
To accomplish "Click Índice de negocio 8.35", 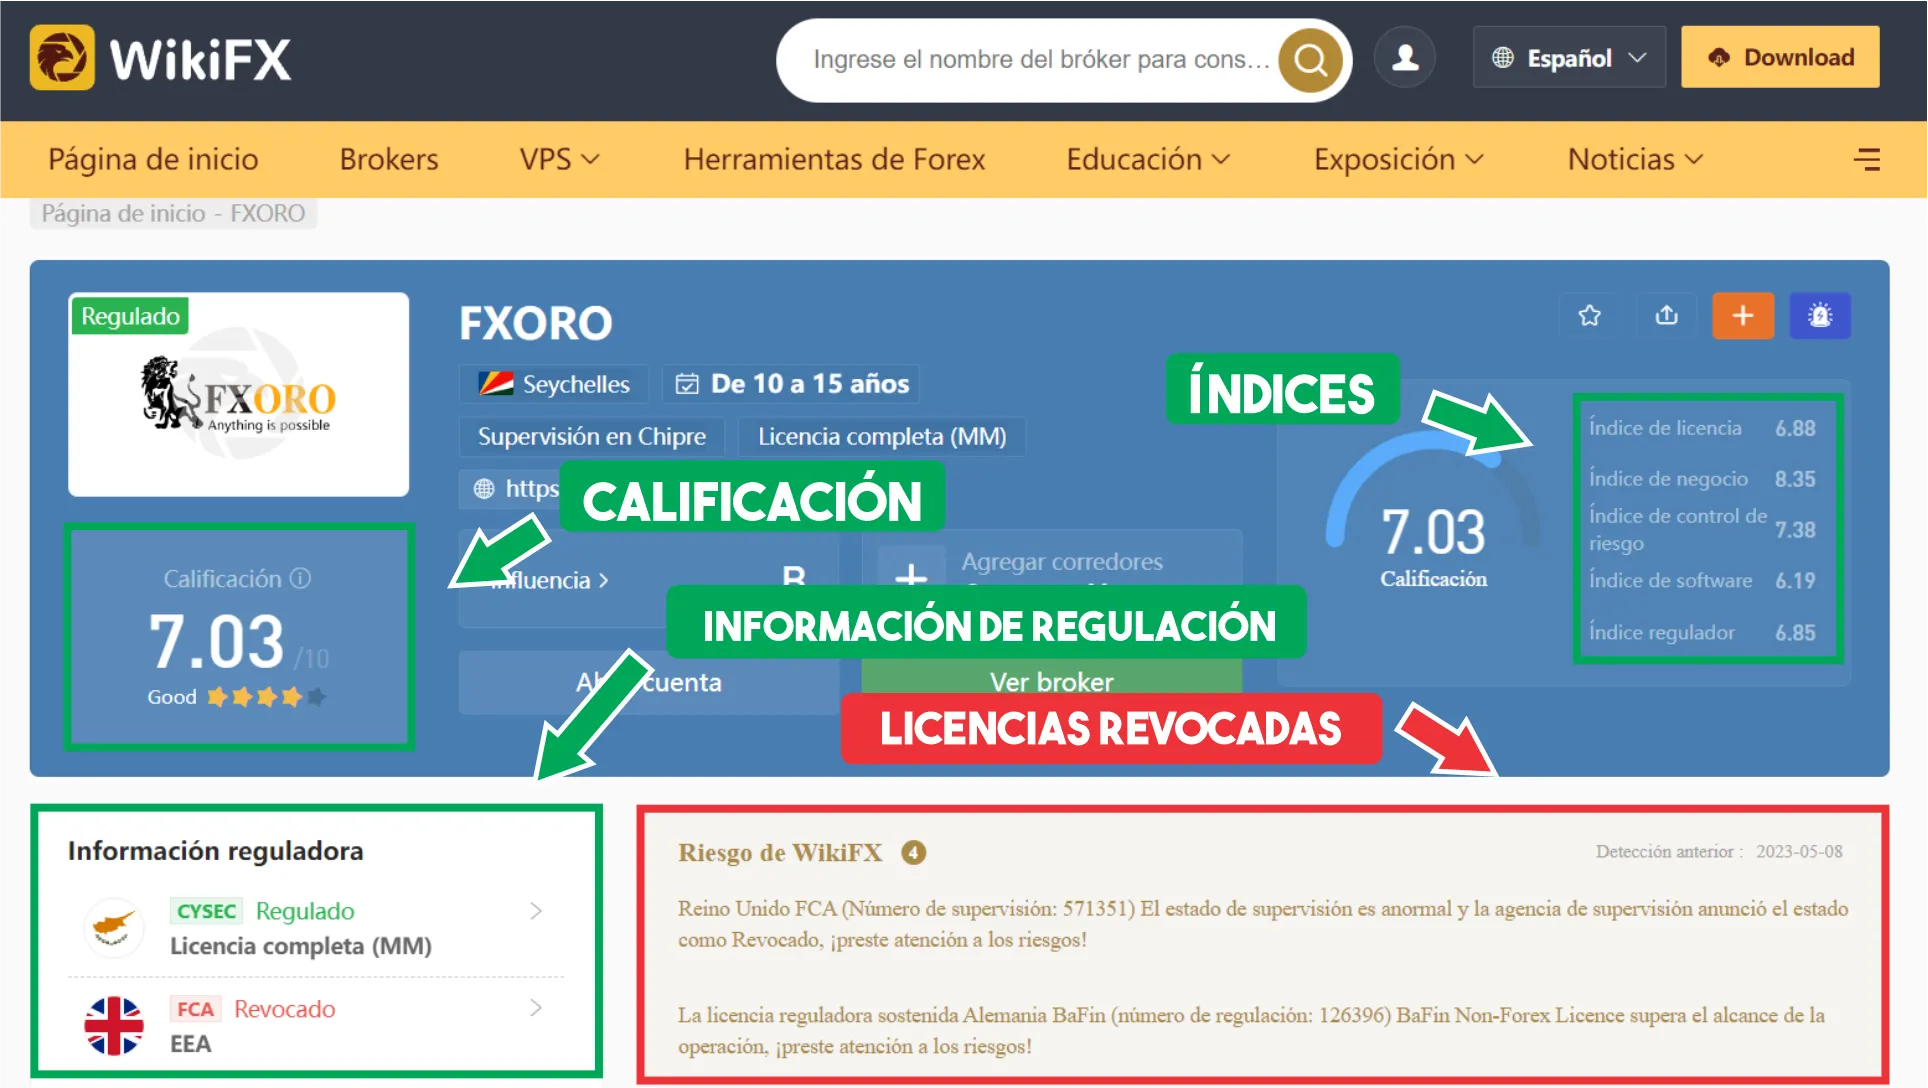I will pyautogui.click(x=1702, y=479).
